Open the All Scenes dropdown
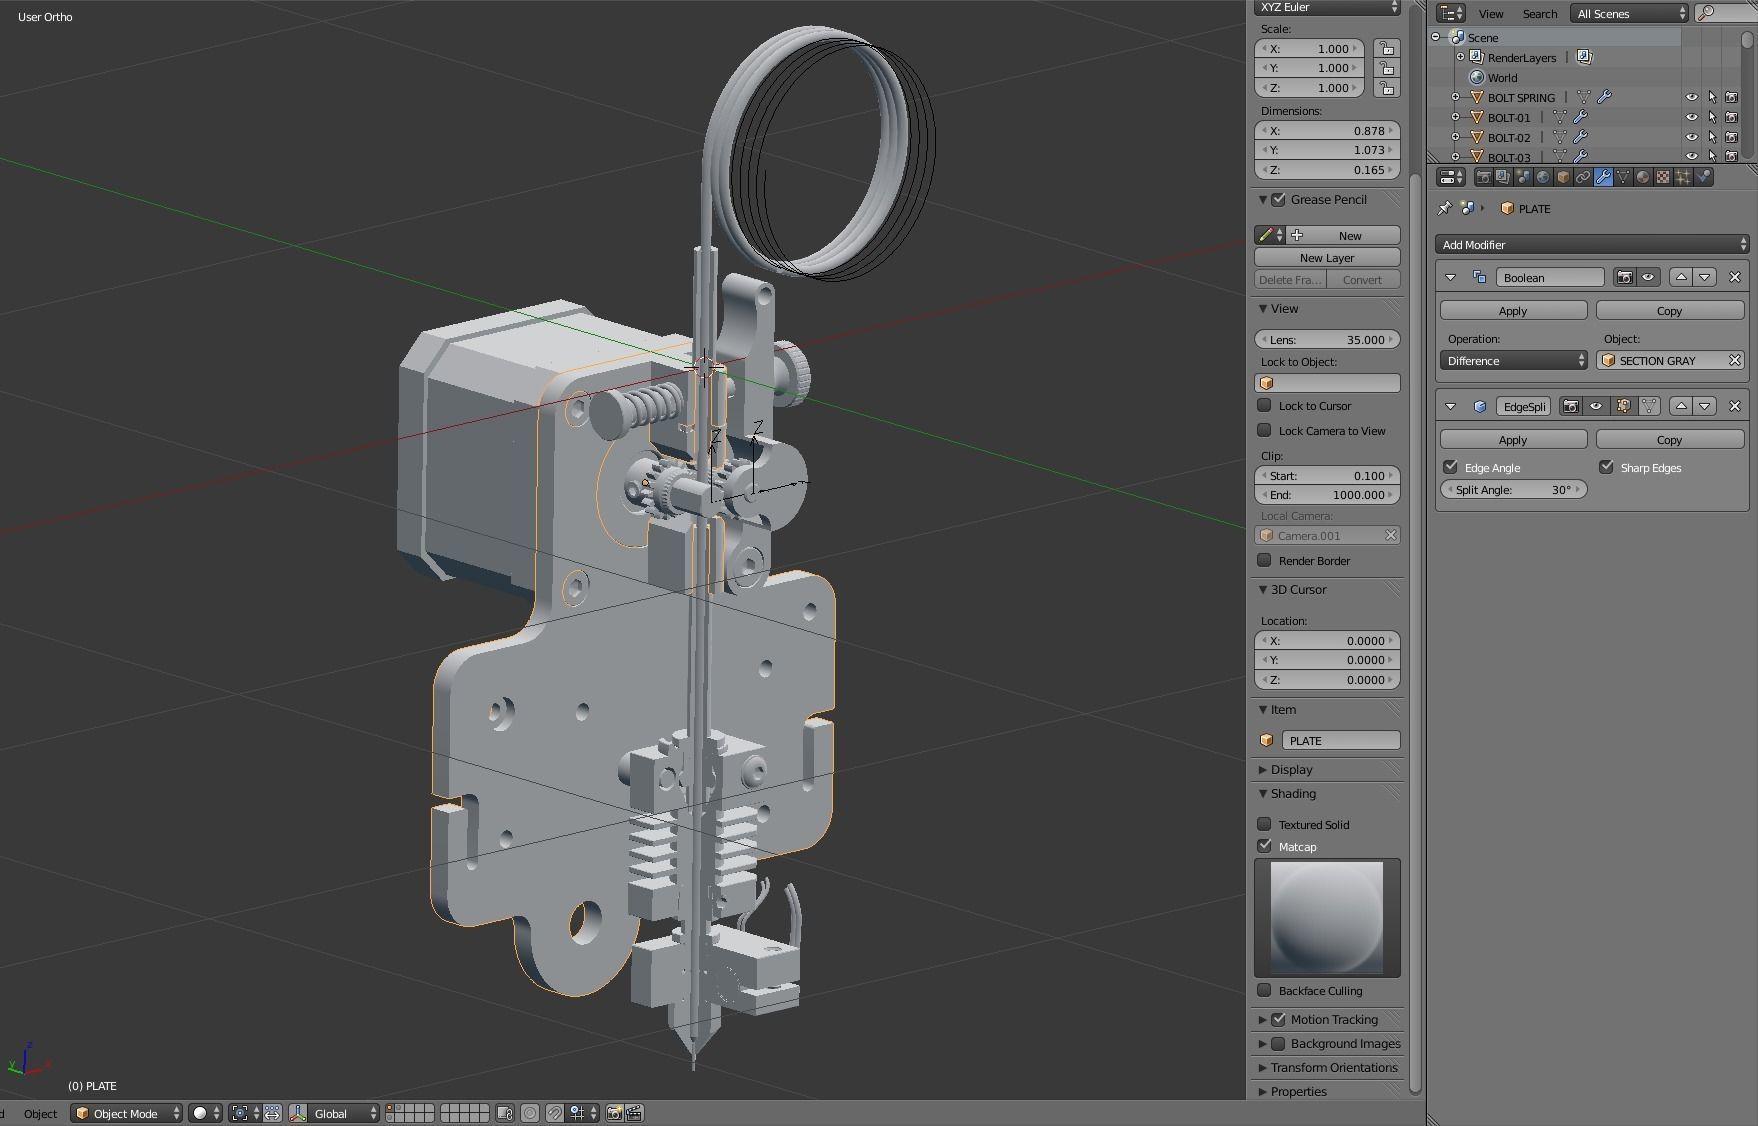This screenshot has height=1126, width=1758. coord(1630,13)
